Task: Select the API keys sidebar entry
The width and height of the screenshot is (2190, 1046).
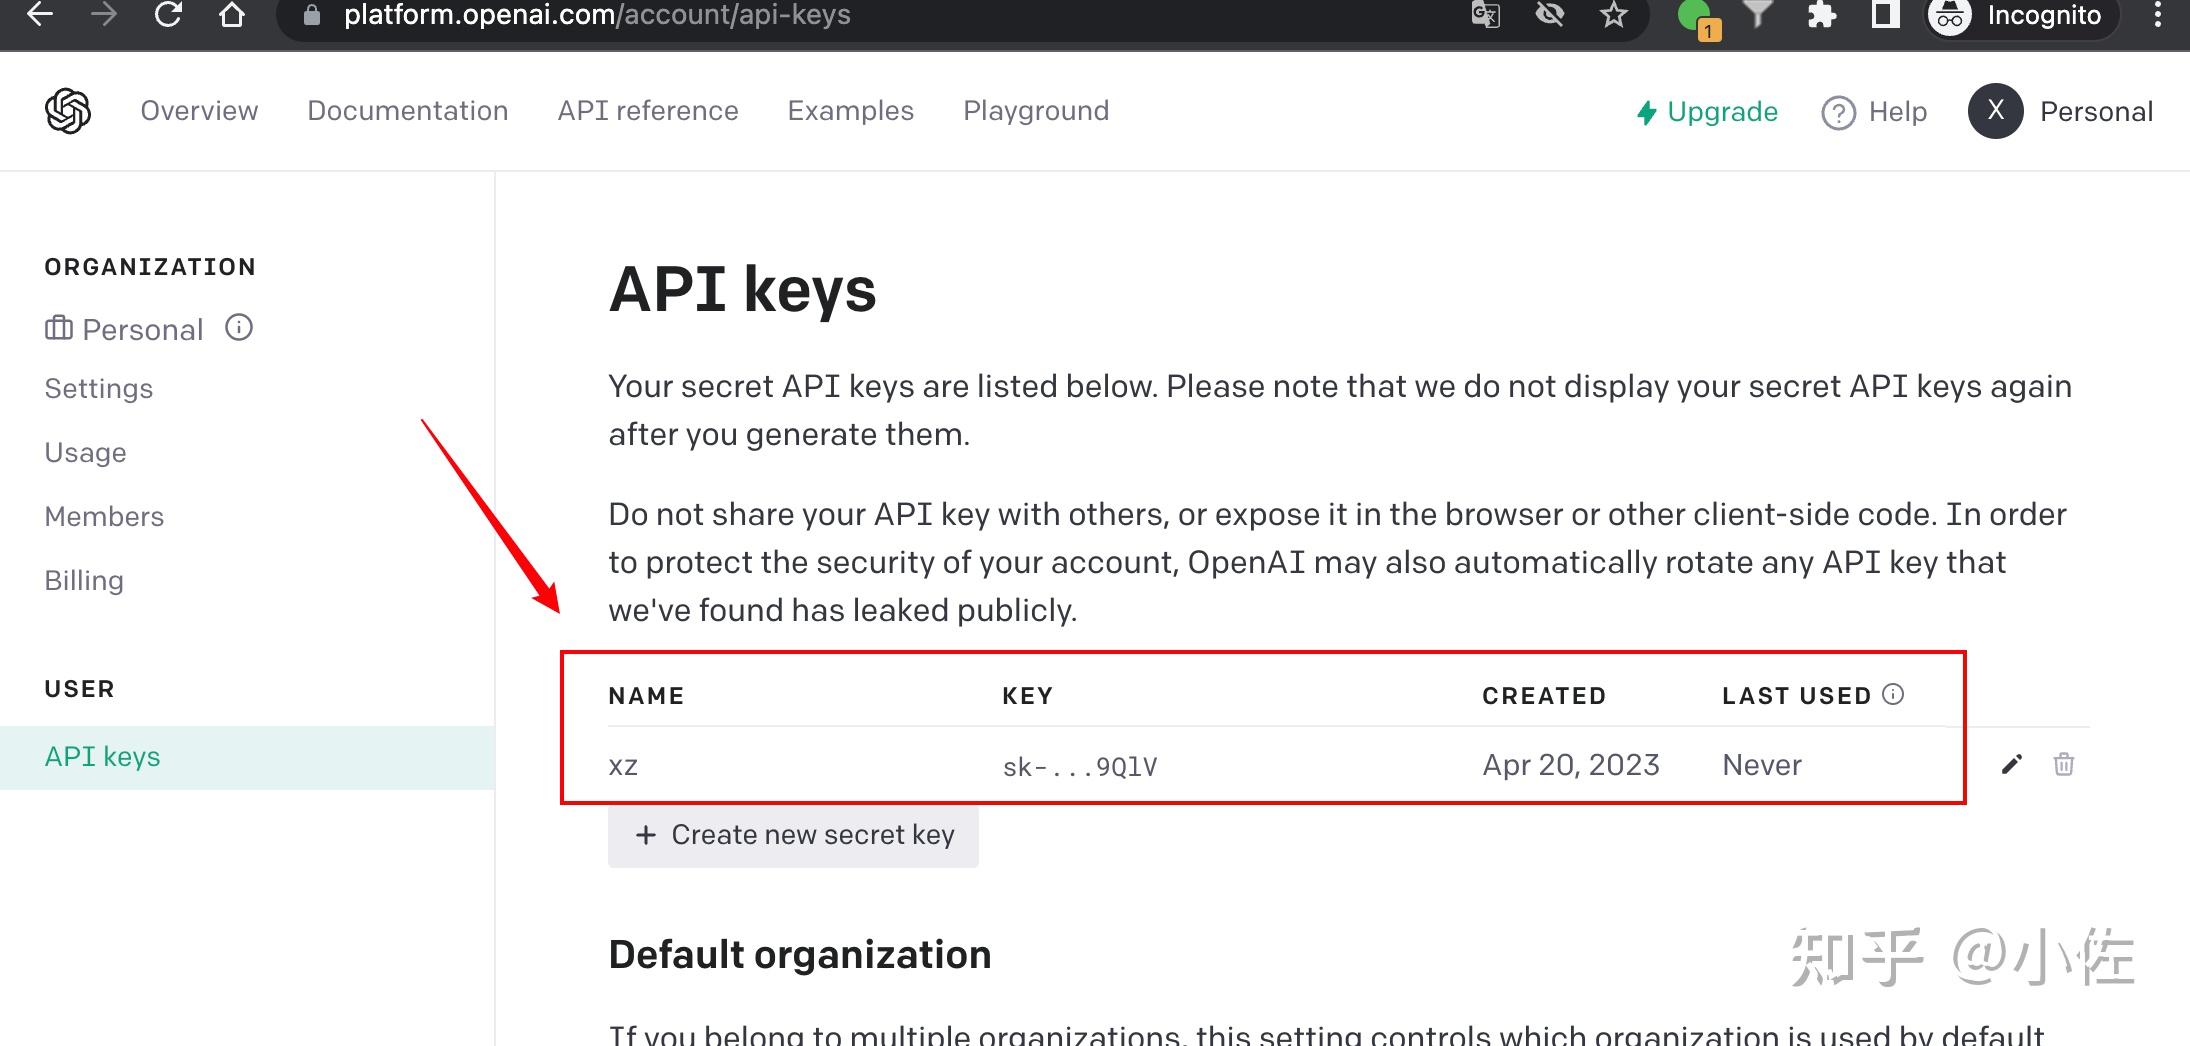Action: coord(102,756)
